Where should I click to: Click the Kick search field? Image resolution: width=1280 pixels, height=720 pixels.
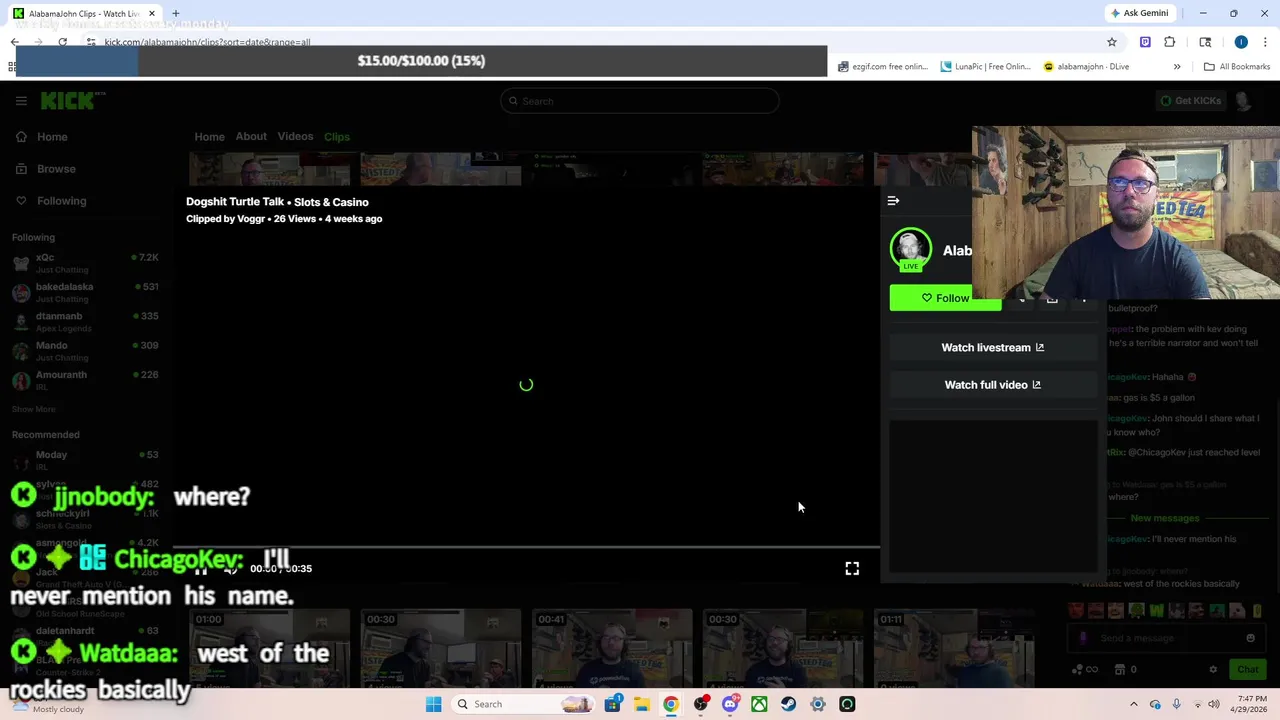coord(640,101)
